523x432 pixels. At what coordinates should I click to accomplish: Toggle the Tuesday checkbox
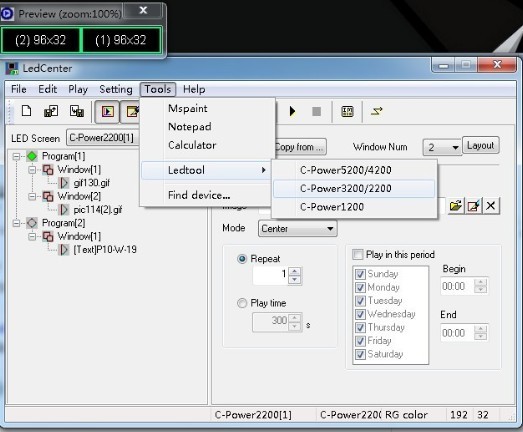click(360, 301)
